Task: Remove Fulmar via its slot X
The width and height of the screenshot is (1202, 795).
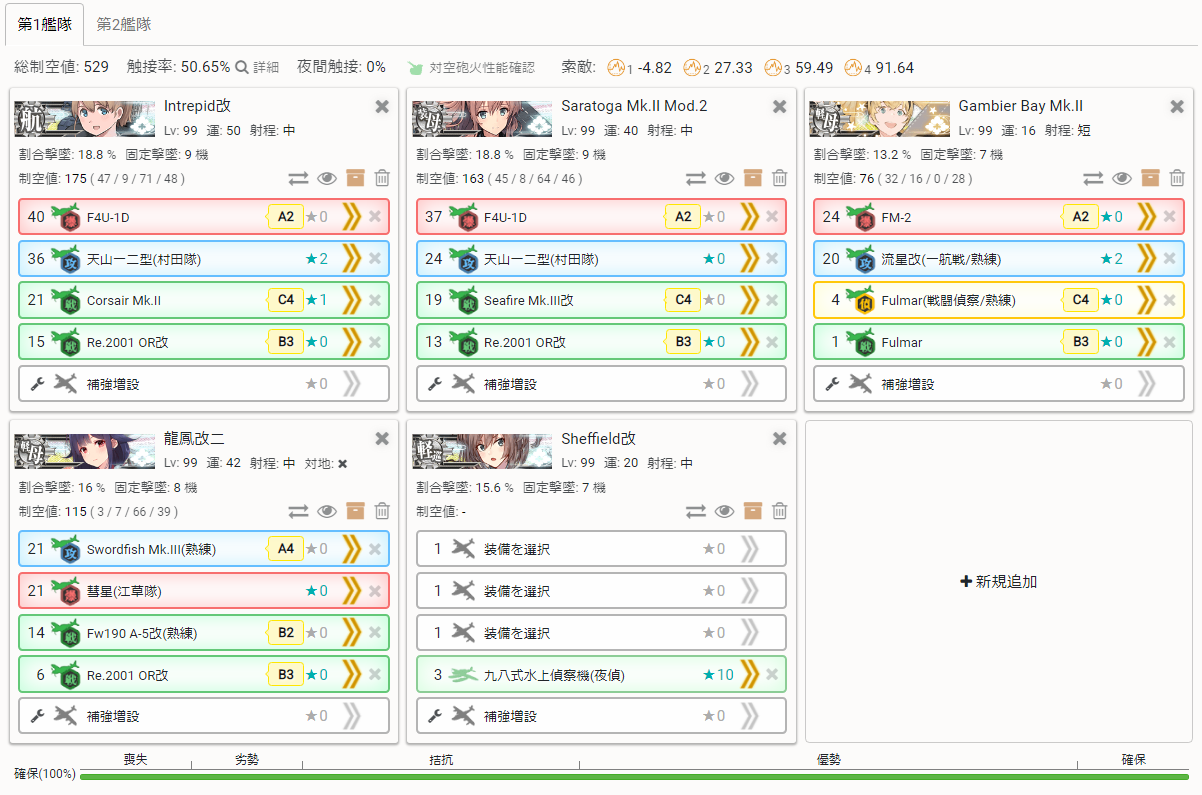Action: point(1170,342)
